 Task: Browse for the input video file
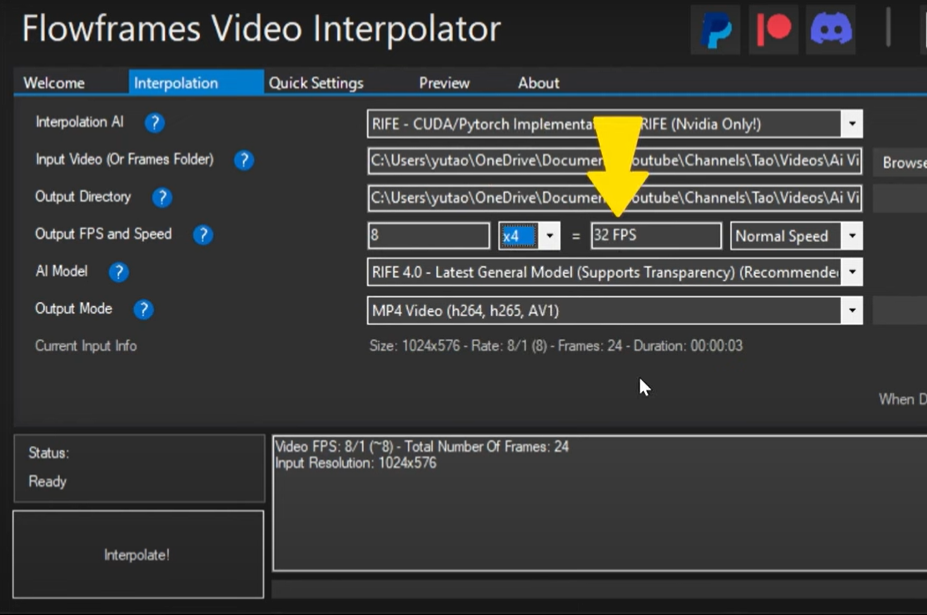pos(900,162)
